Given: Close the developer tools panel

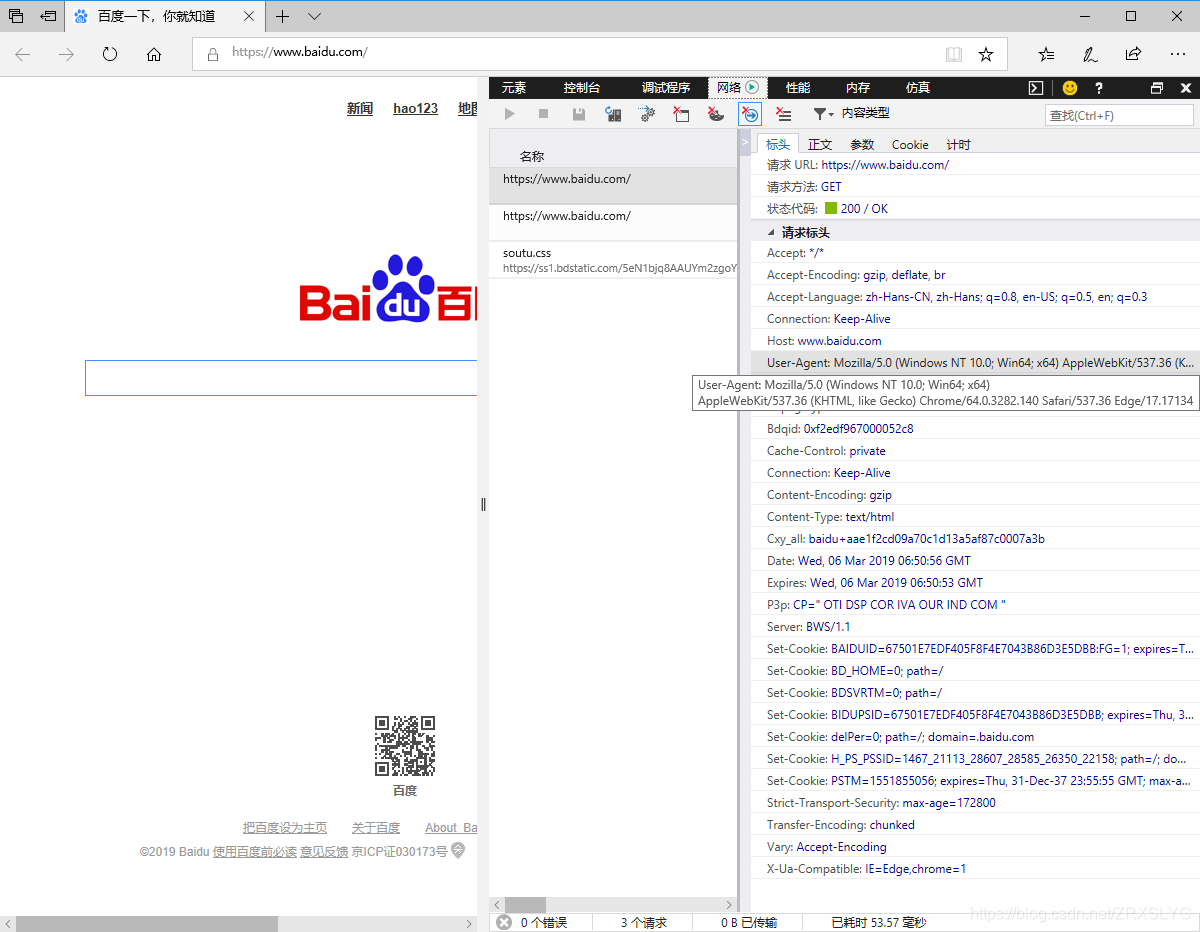Looking at the screenshot, I should pyautogui.click(x=1186, y=88).
